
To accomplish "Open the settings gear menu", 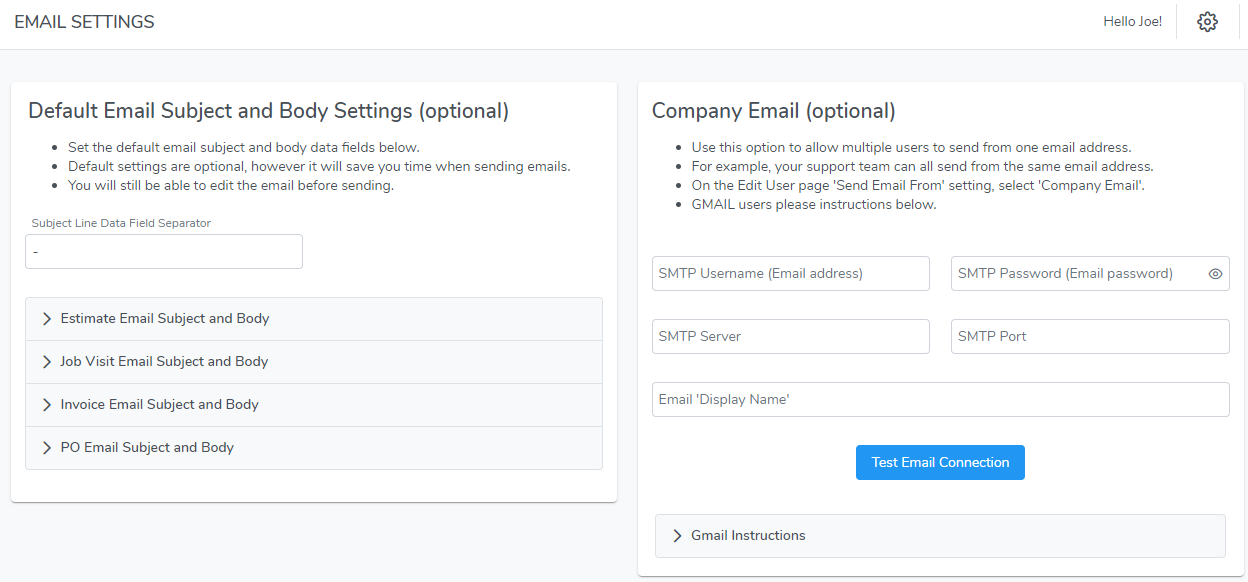I will pos(1207,21).
